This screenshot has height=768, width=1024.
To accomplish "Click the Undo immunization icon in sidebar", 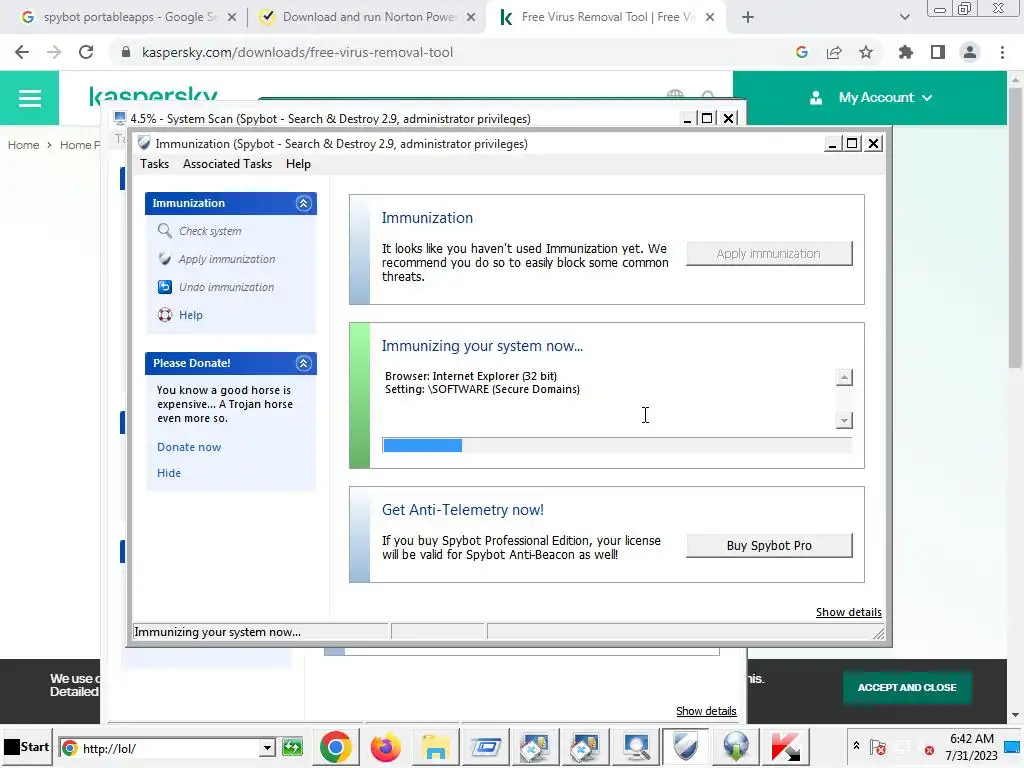I will 165,287.
